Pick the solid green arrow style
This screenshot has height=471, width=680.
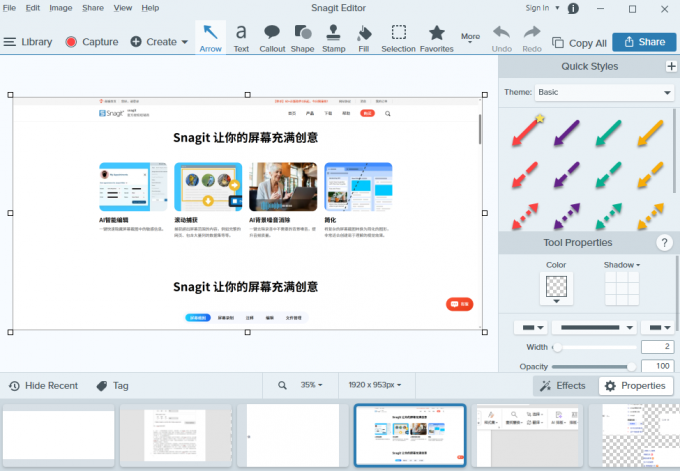pos(609,132)
